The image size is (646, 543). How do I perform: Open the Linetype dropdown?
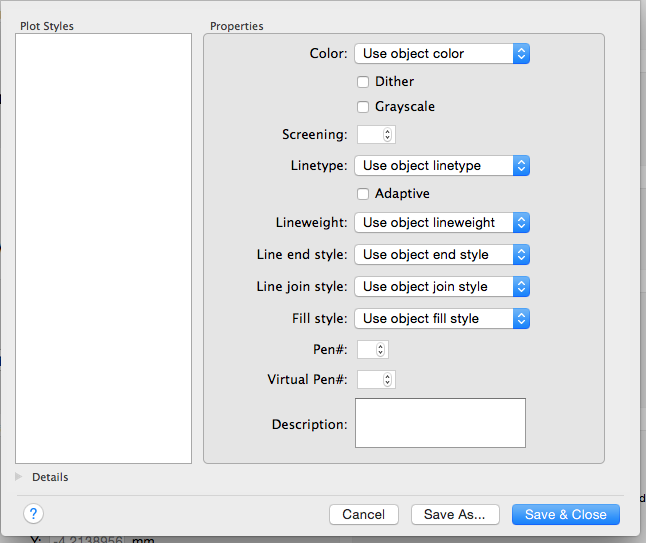(x=442, y=166)
